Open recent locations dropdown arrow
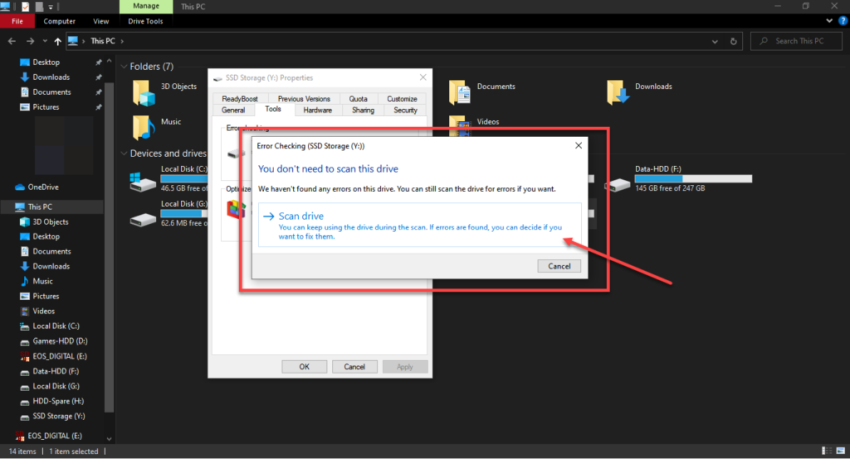850x459 pixels. coord(45,41)
